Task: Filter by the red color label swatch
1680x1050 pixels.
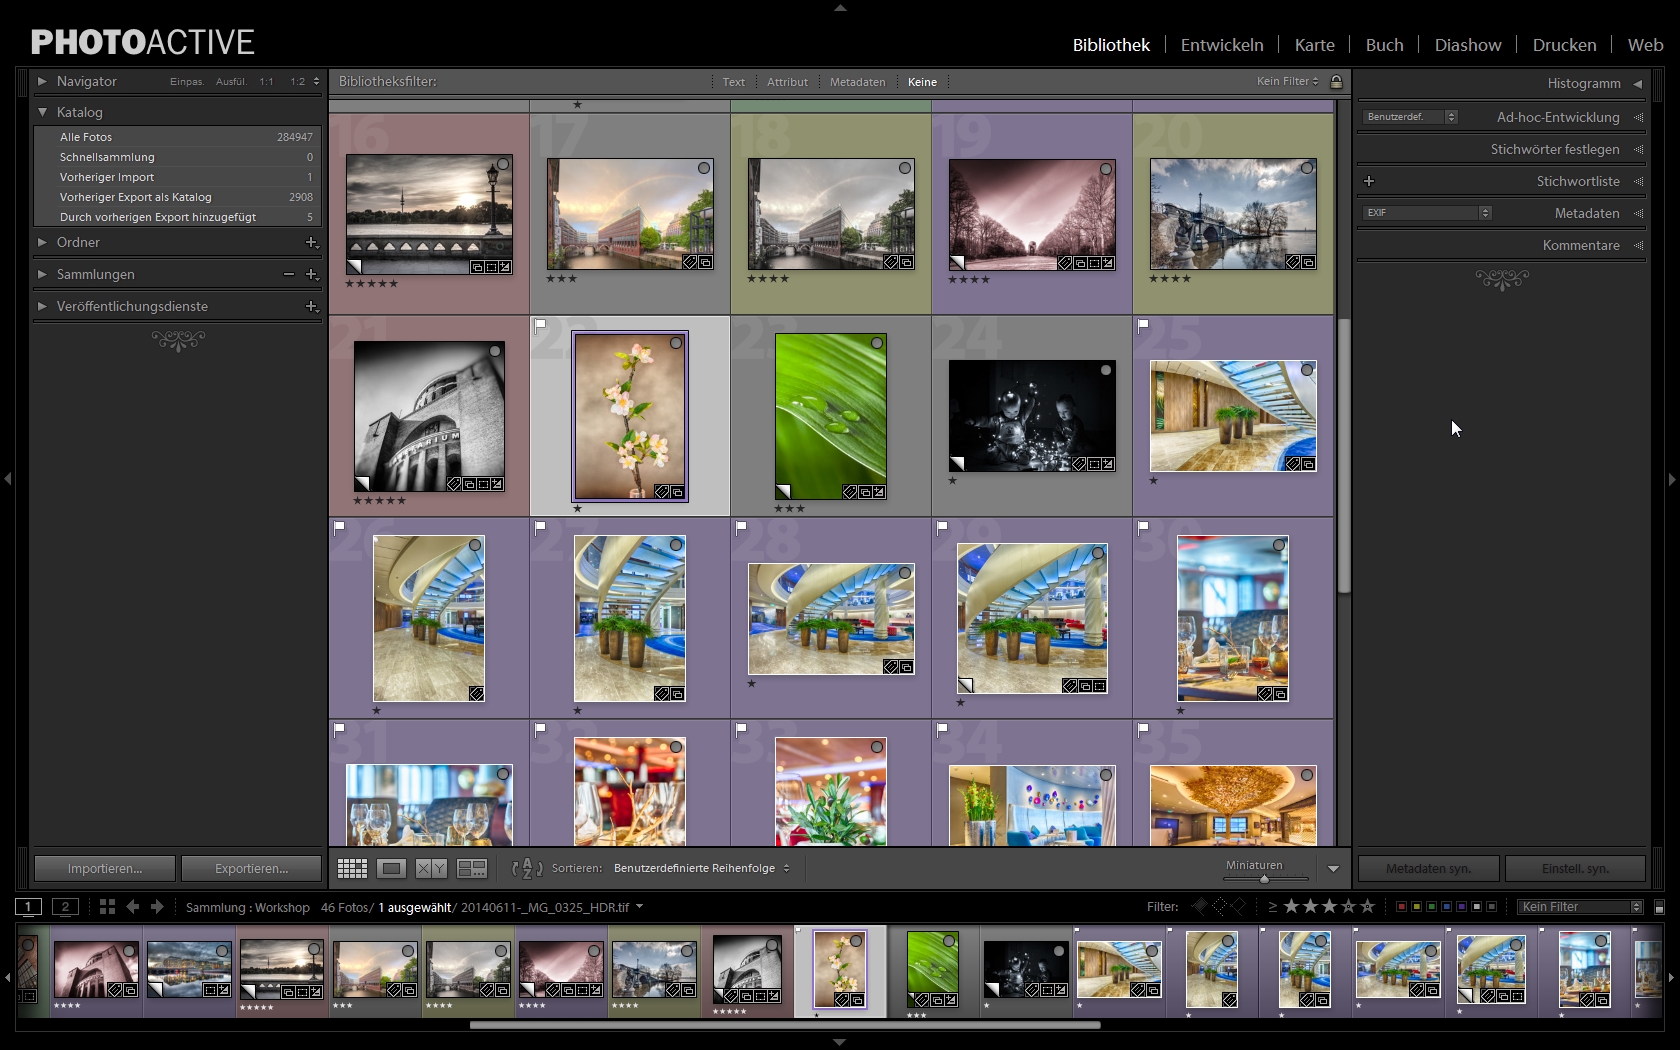Action: click(x=1401, y=907)
